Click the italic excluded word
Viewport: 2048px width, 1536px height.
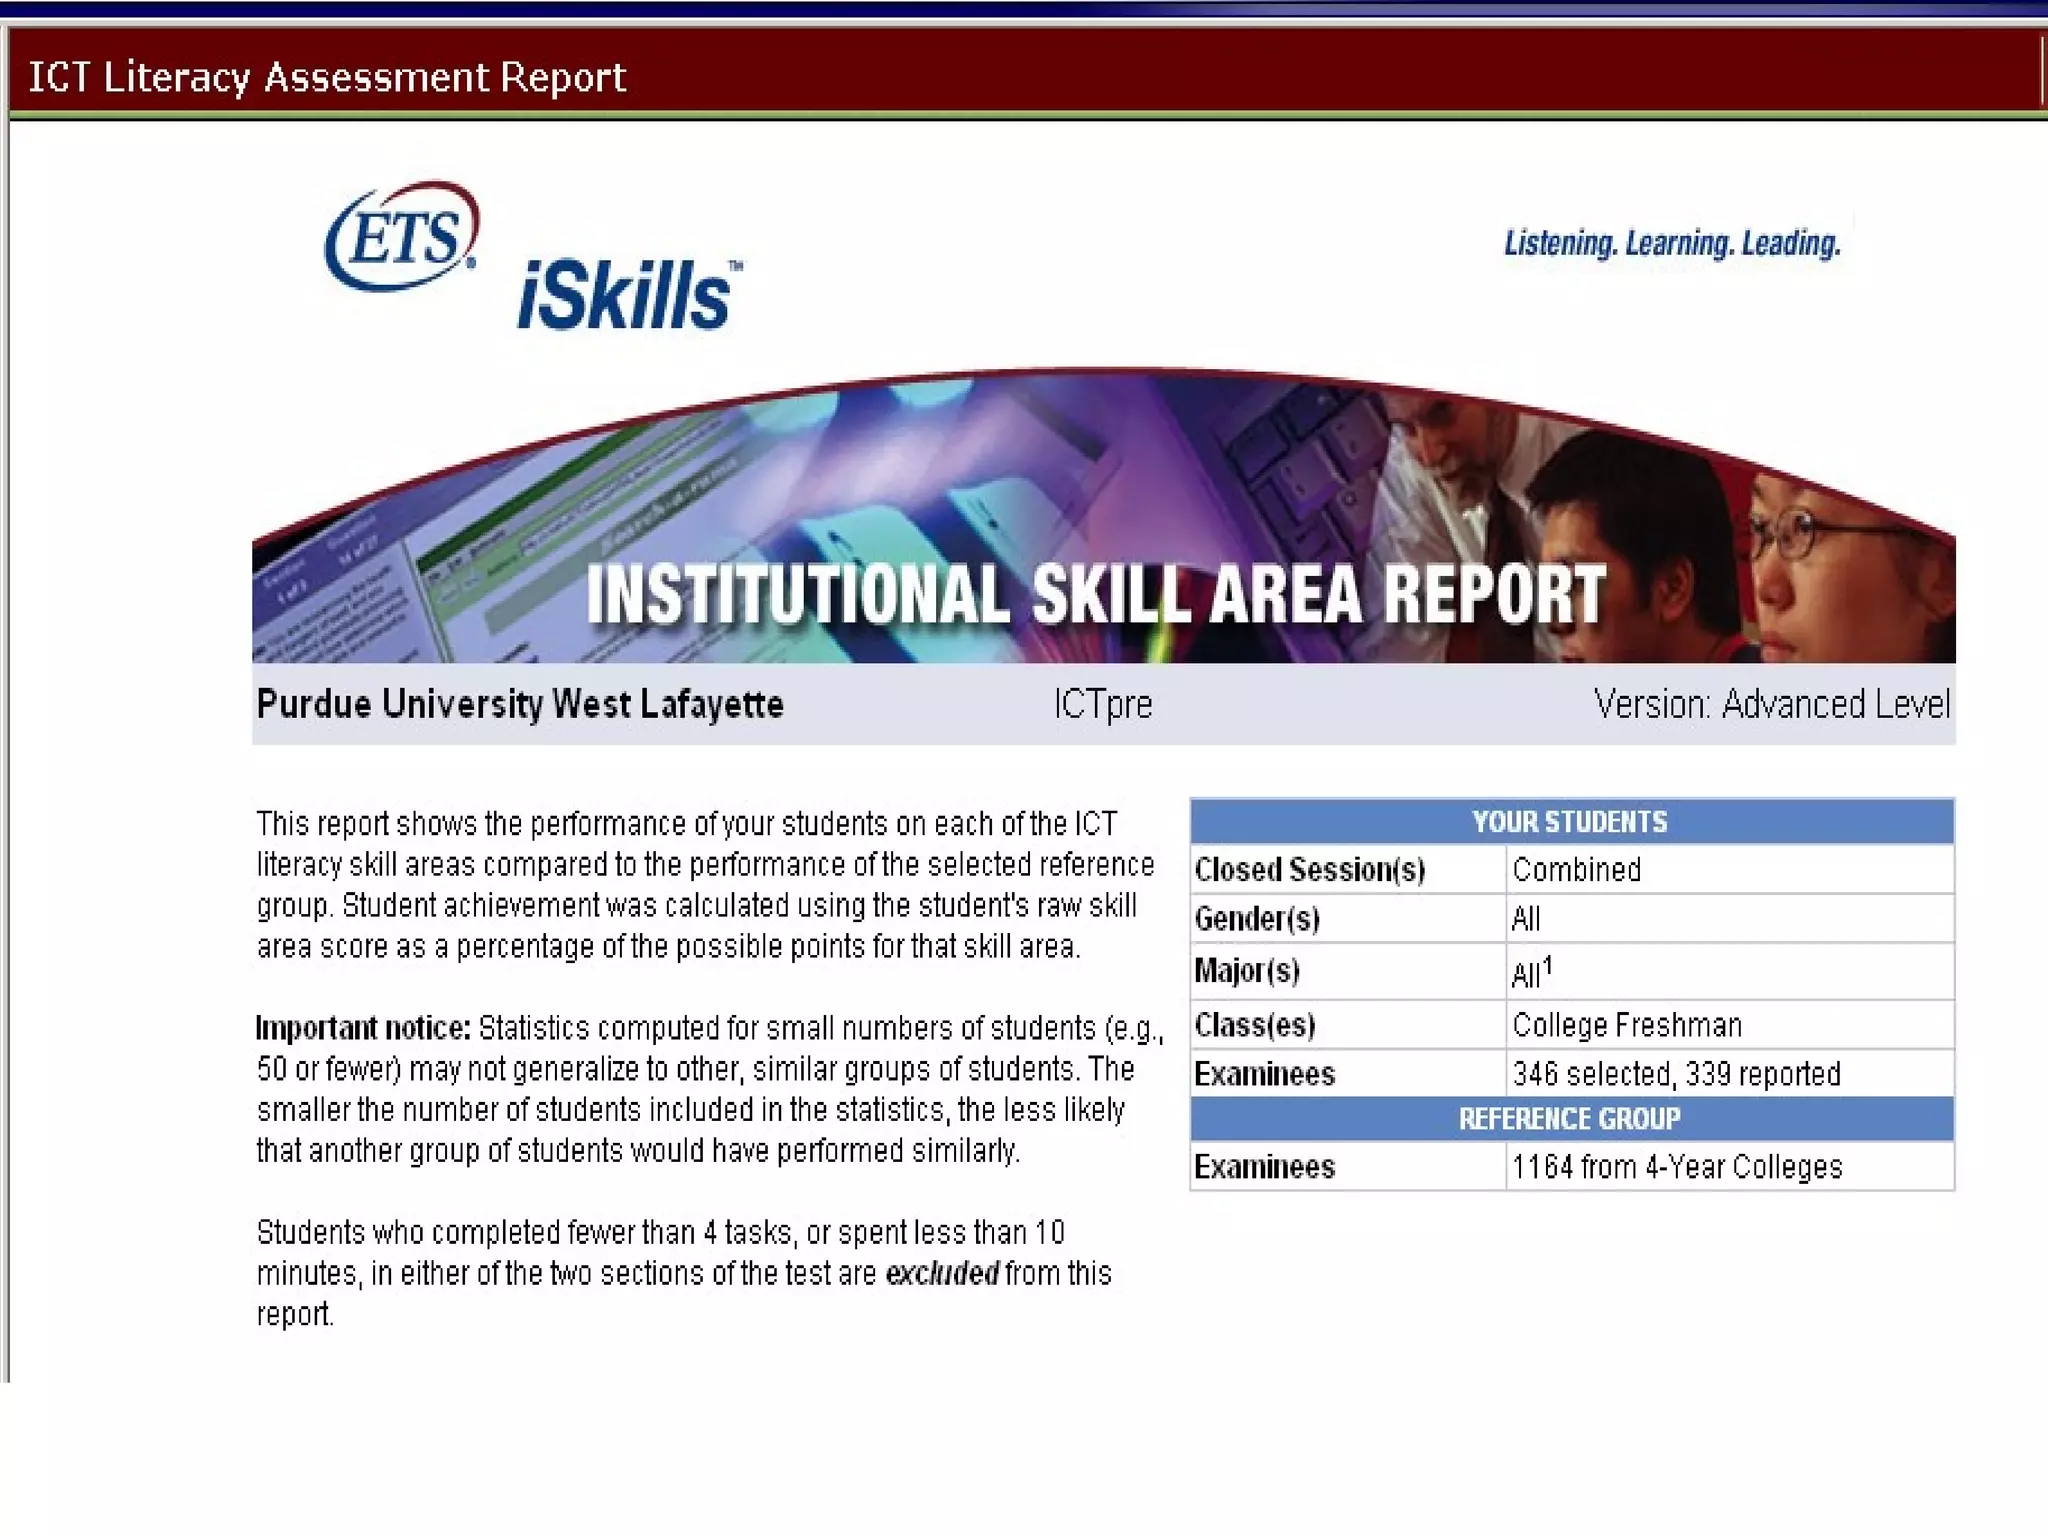pyautogui.click(x=941, y=1273)
